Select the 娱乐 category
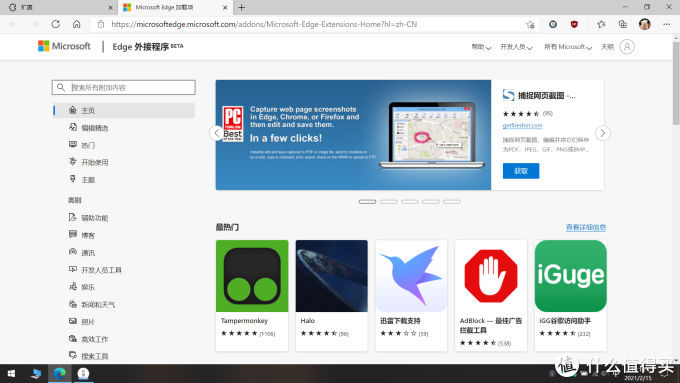680x383 pixels. (x=82, y=287)
